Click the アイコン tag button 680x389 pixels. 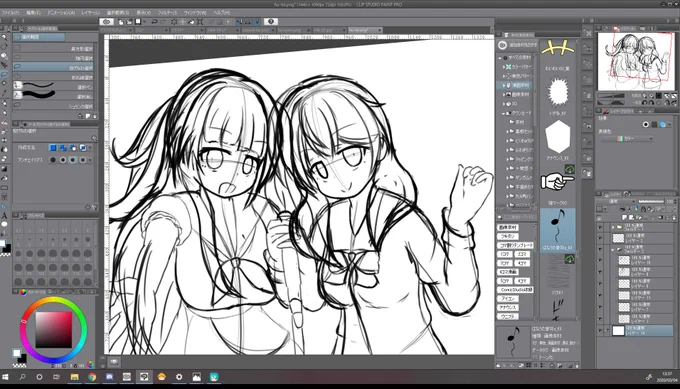(x=507, y=299)
